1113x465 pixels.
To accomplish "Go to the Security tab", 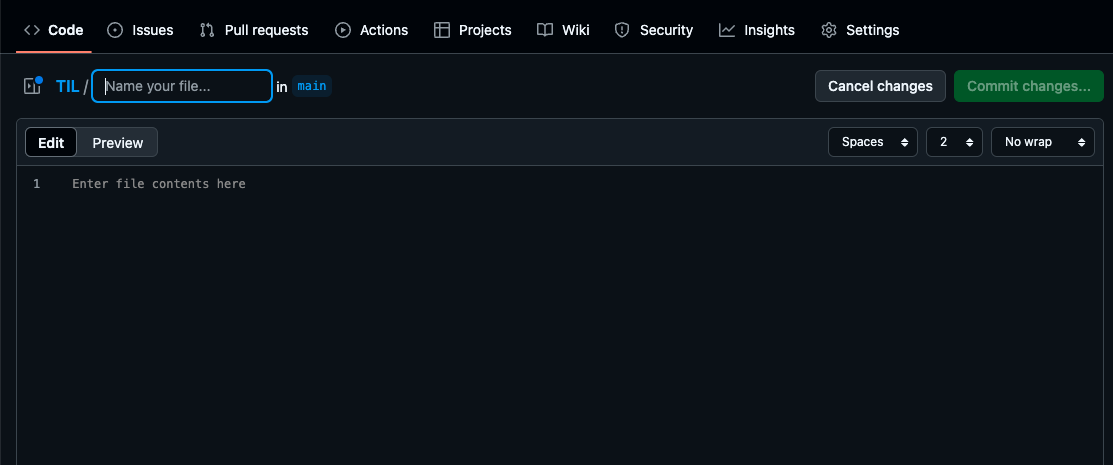I will [x=653, y=30].
